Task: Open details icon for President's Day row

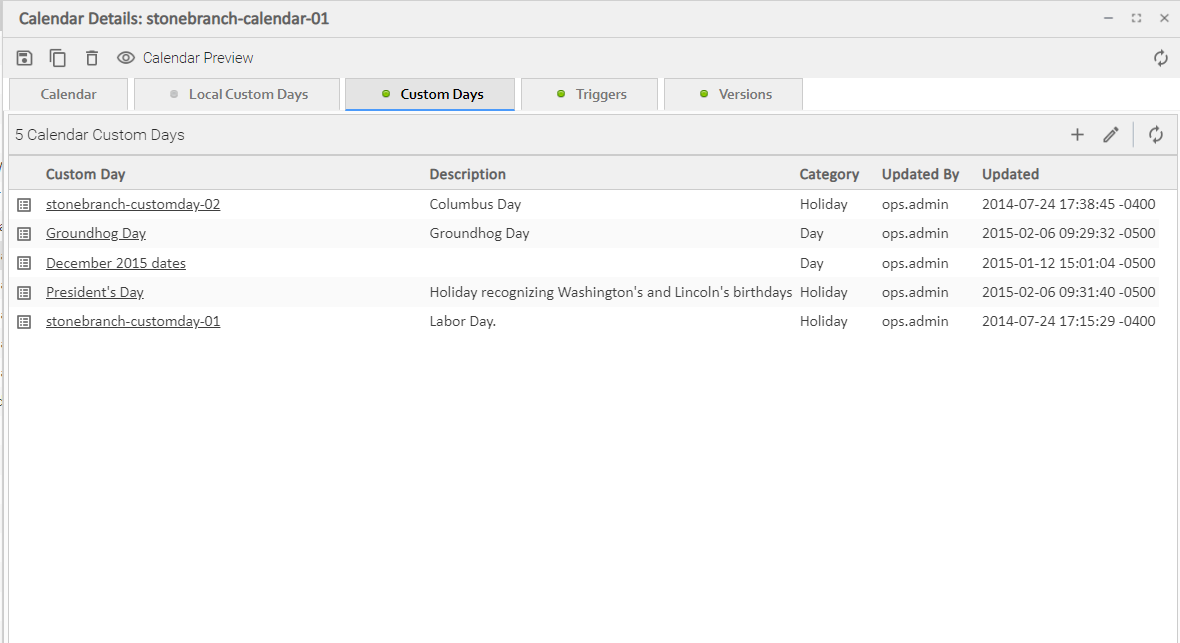Action: coord(25,293)
